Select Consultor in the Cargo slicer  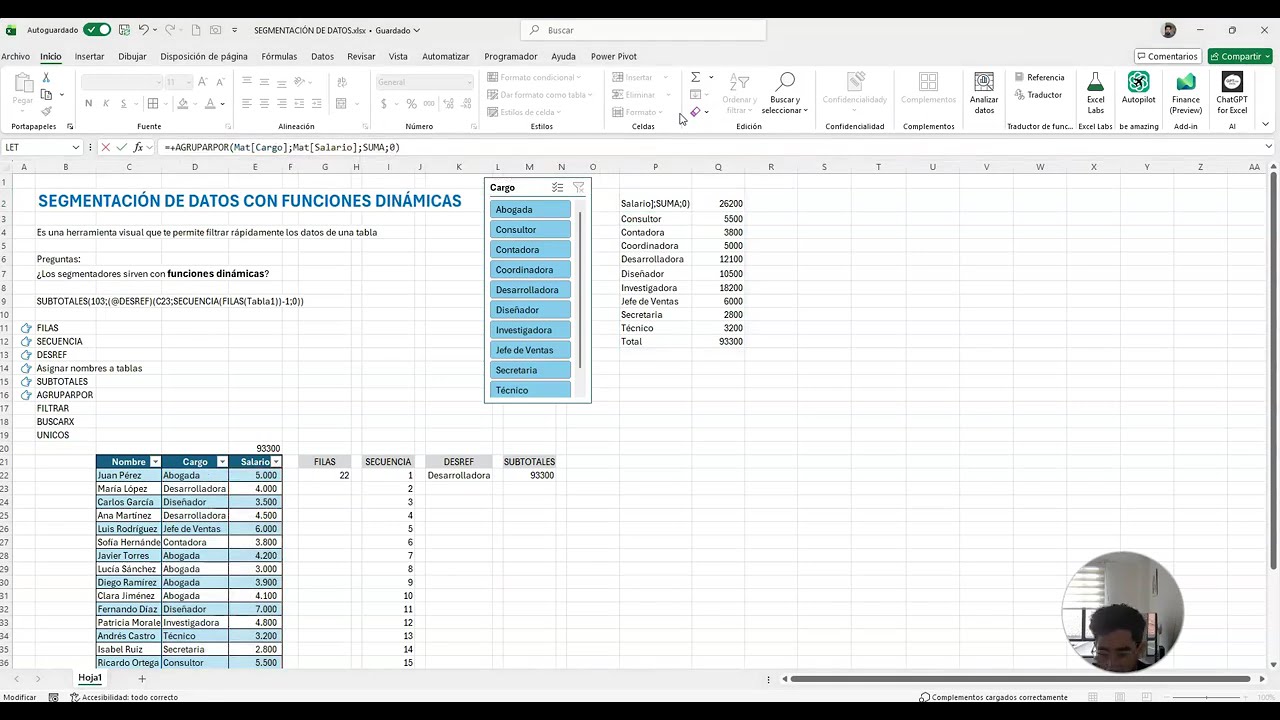tap(531, 229)
